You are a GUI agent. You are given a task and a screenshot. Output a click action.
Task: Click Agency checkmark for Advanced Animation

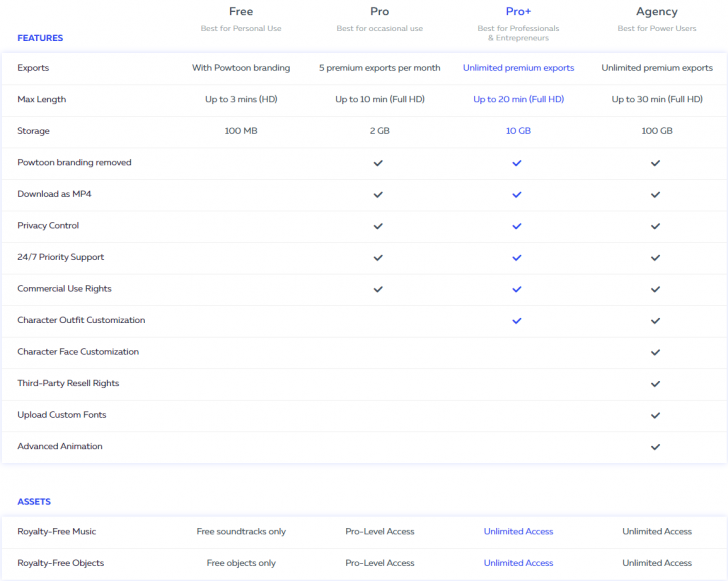coord(656,447)
